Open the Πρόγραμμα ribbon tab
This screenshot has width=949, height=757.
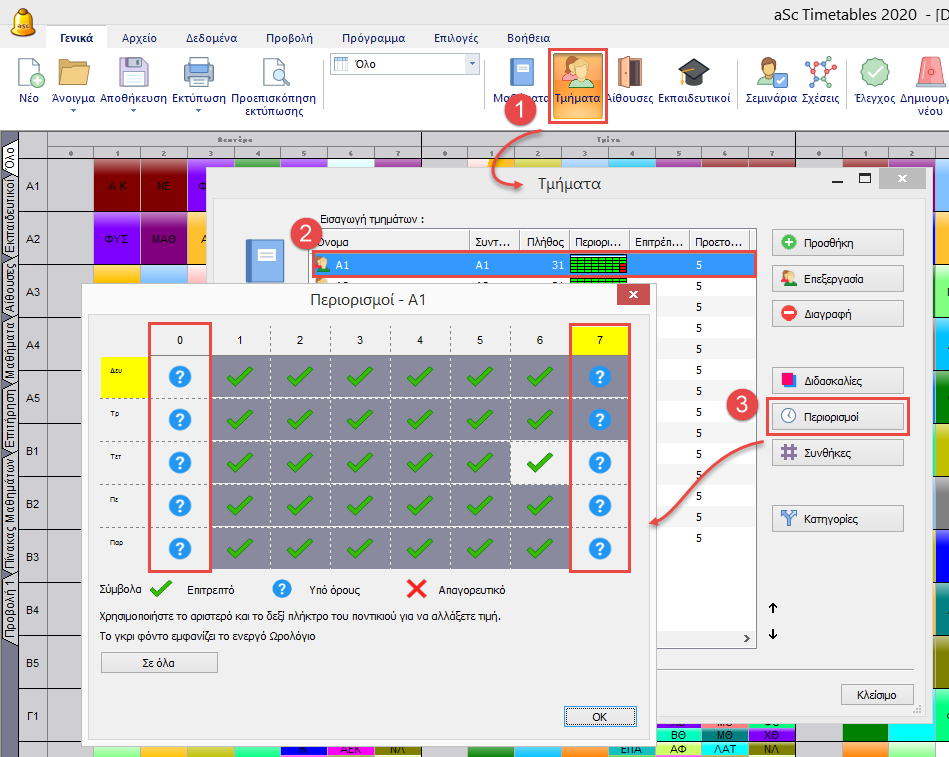tap(373, 38)
